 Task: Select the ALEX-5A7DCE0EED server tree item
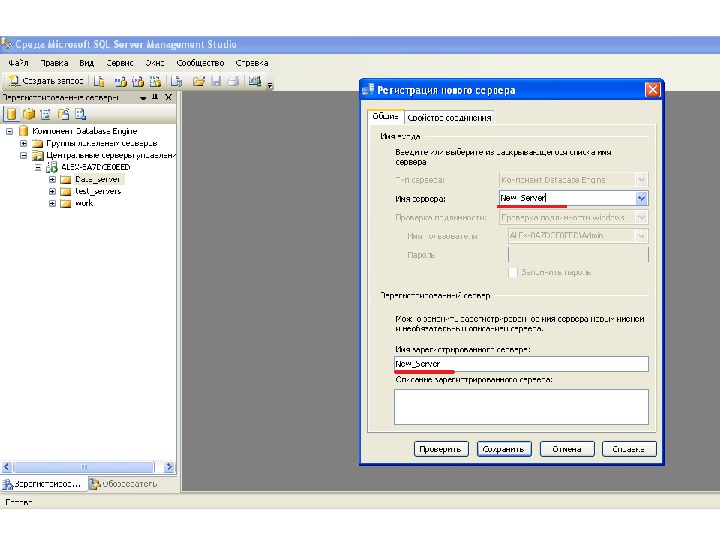coord(96,167)
